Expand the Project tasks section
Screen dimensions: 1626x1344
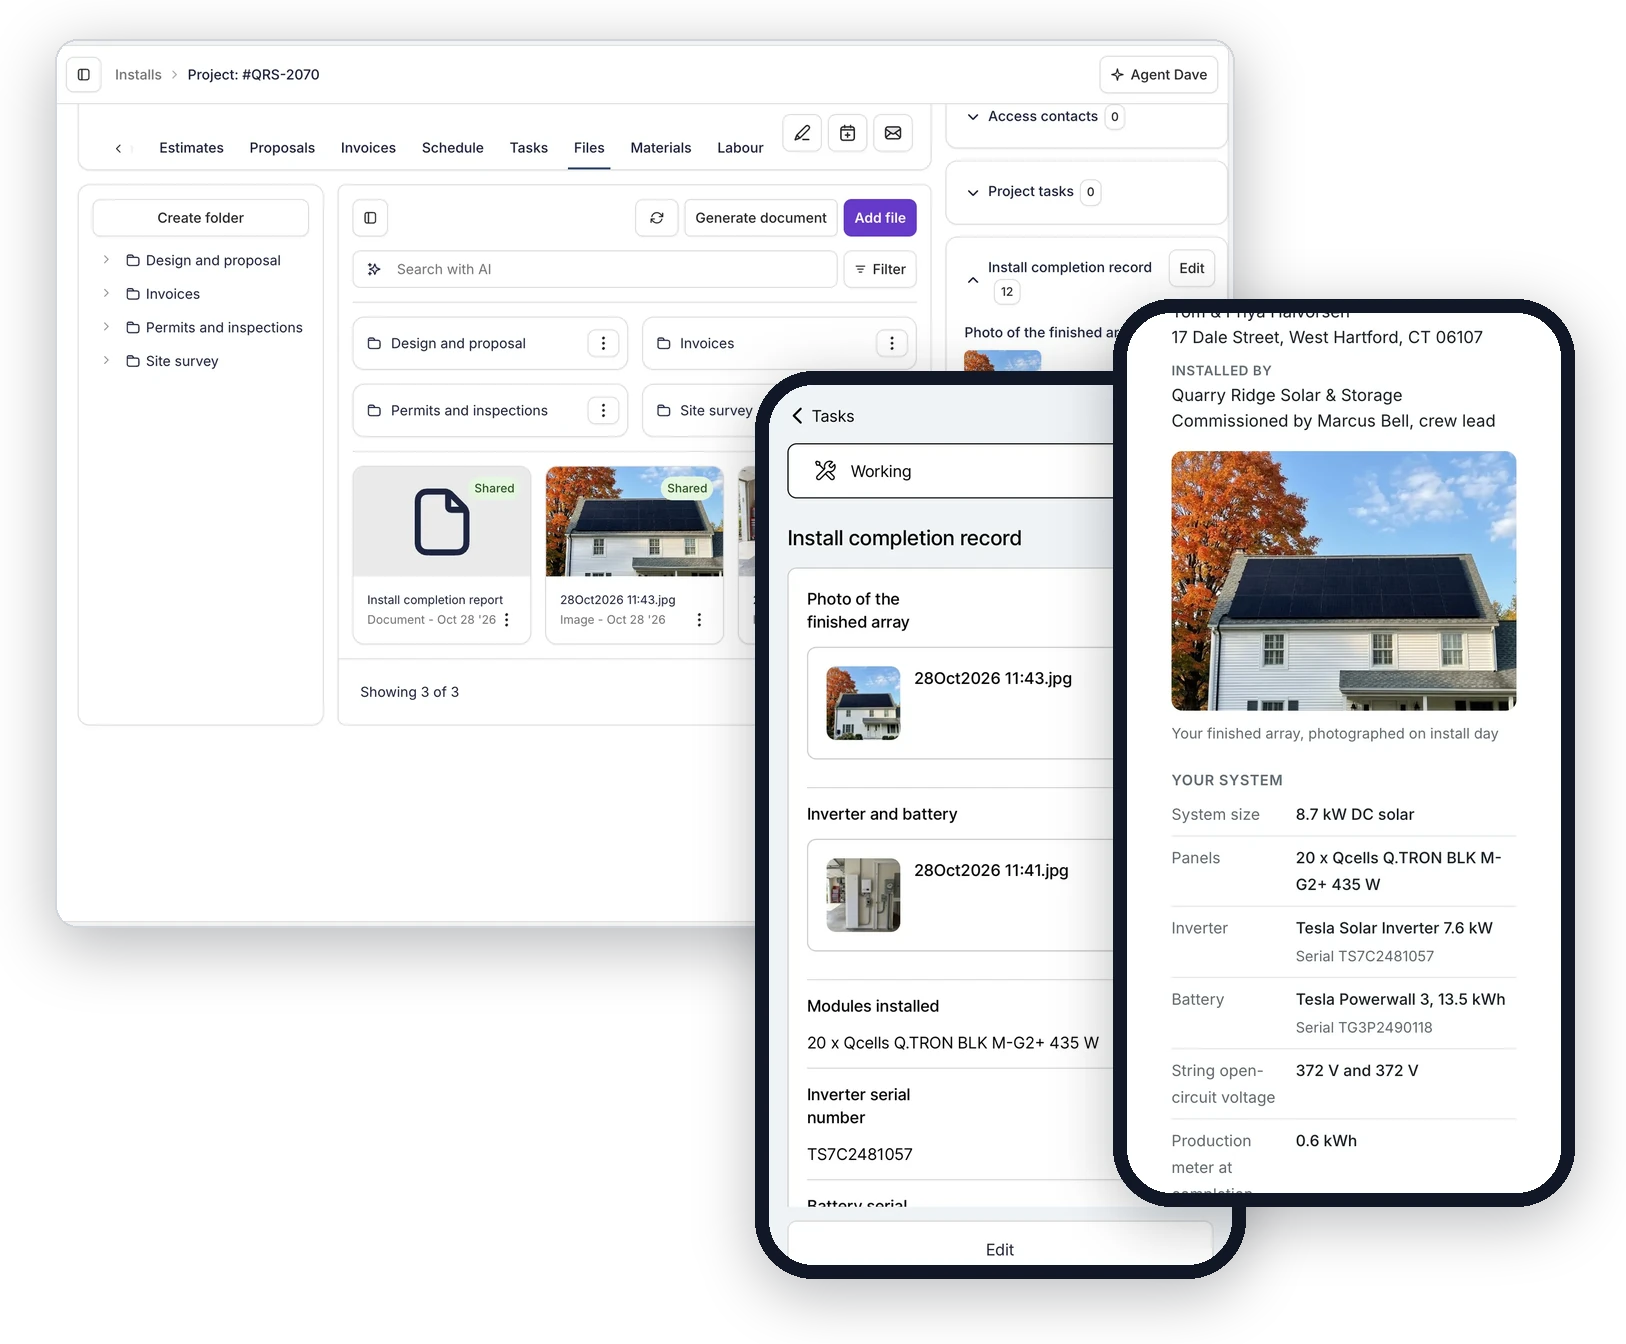pos(973,192)
